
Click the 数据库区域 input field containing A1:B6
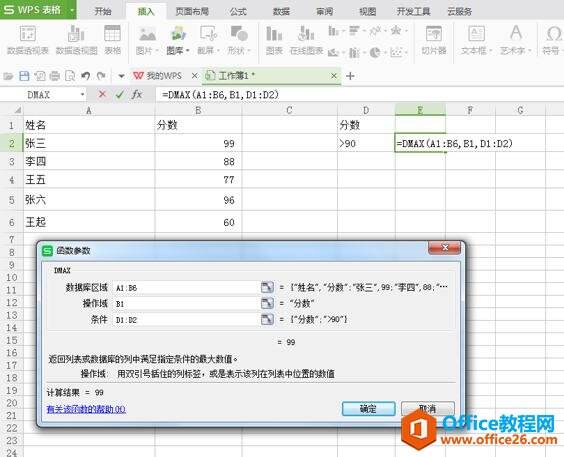tap(186, 287)
